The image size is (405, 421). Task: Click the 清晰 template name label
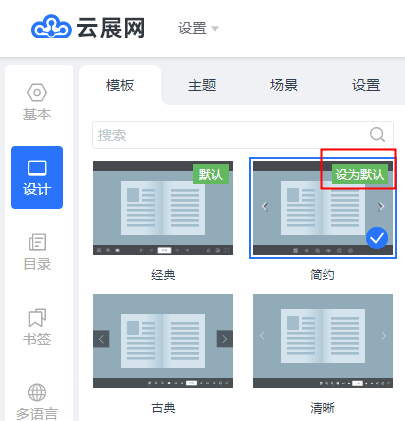pos(322,408)
